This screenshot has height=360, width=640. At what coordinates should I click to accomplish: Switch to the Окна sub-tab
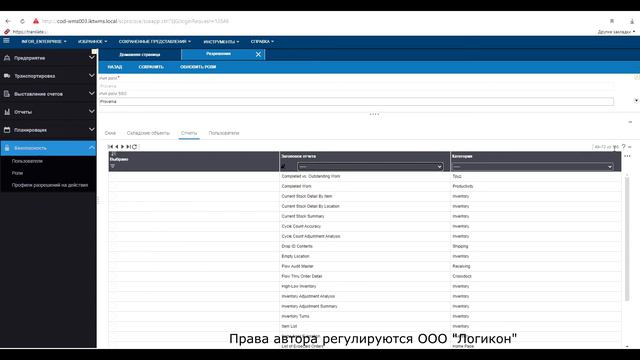[x=110, y=133]
